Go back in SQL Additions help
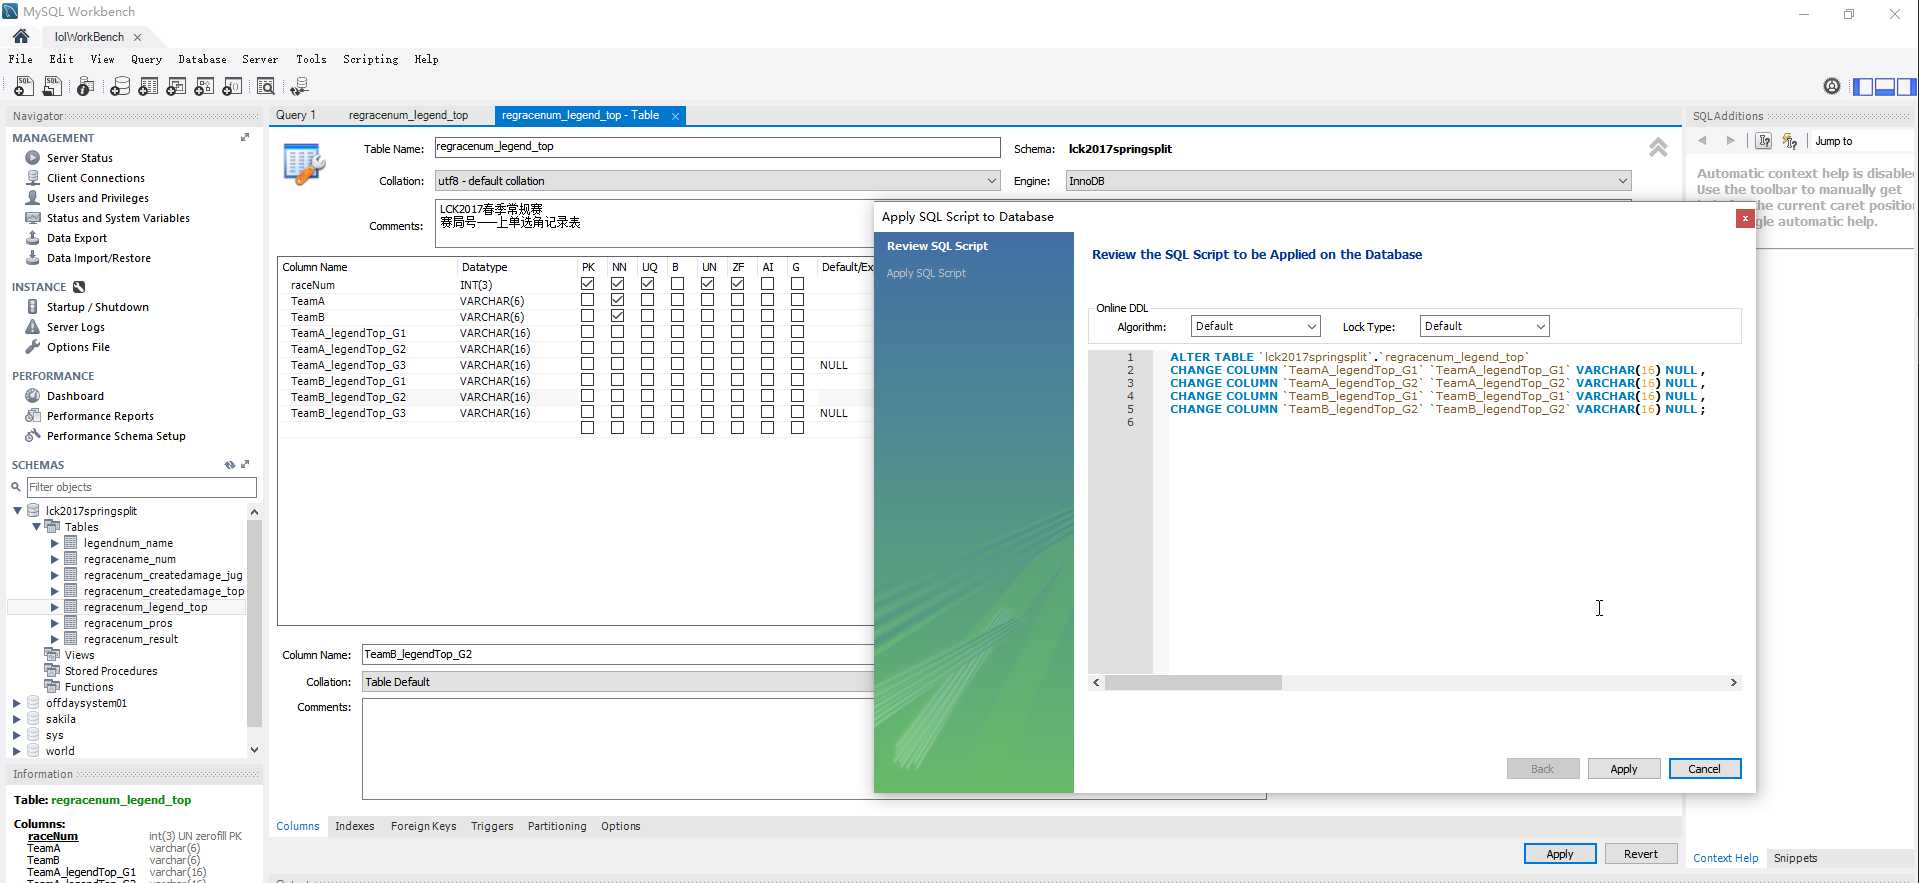1919x883 pixels. pos(1703,141)
